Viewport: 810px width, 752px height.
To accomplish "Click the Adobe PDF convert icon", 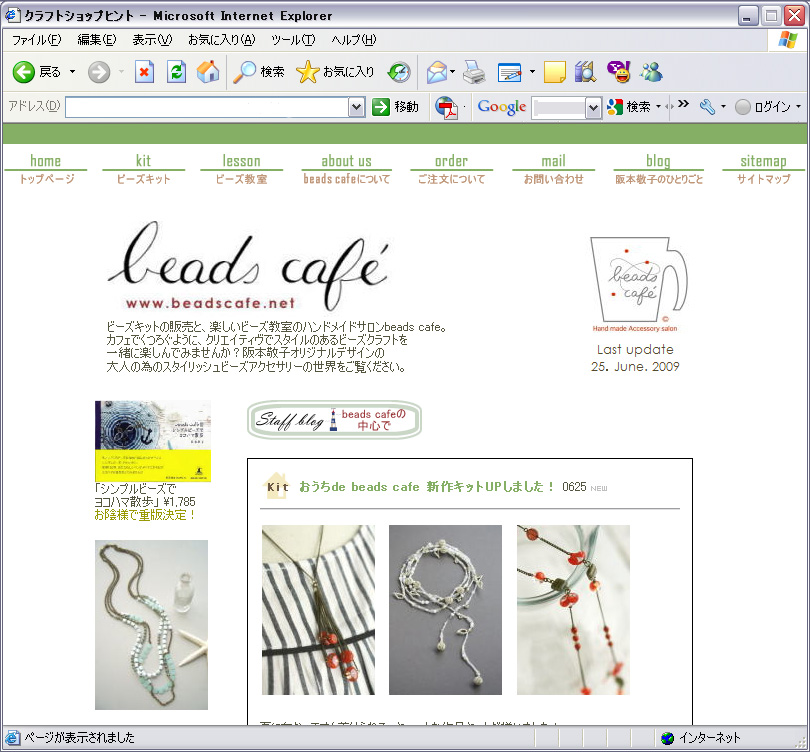I will [x=446, y=107].
